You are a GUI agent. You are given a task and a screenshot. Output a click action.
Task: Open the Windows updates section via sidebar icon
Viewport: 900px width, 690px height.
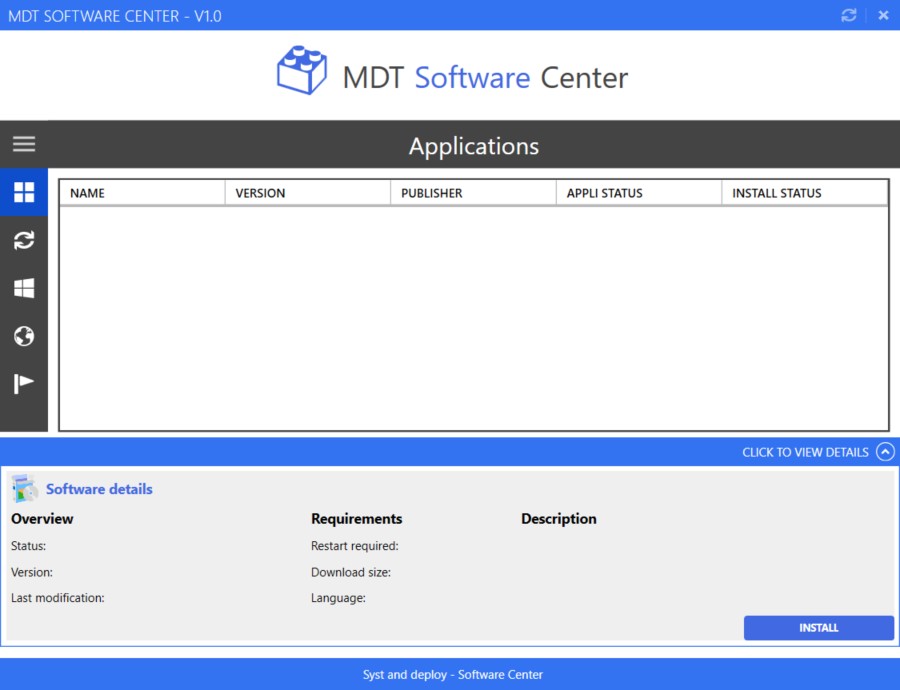point(23,288)
